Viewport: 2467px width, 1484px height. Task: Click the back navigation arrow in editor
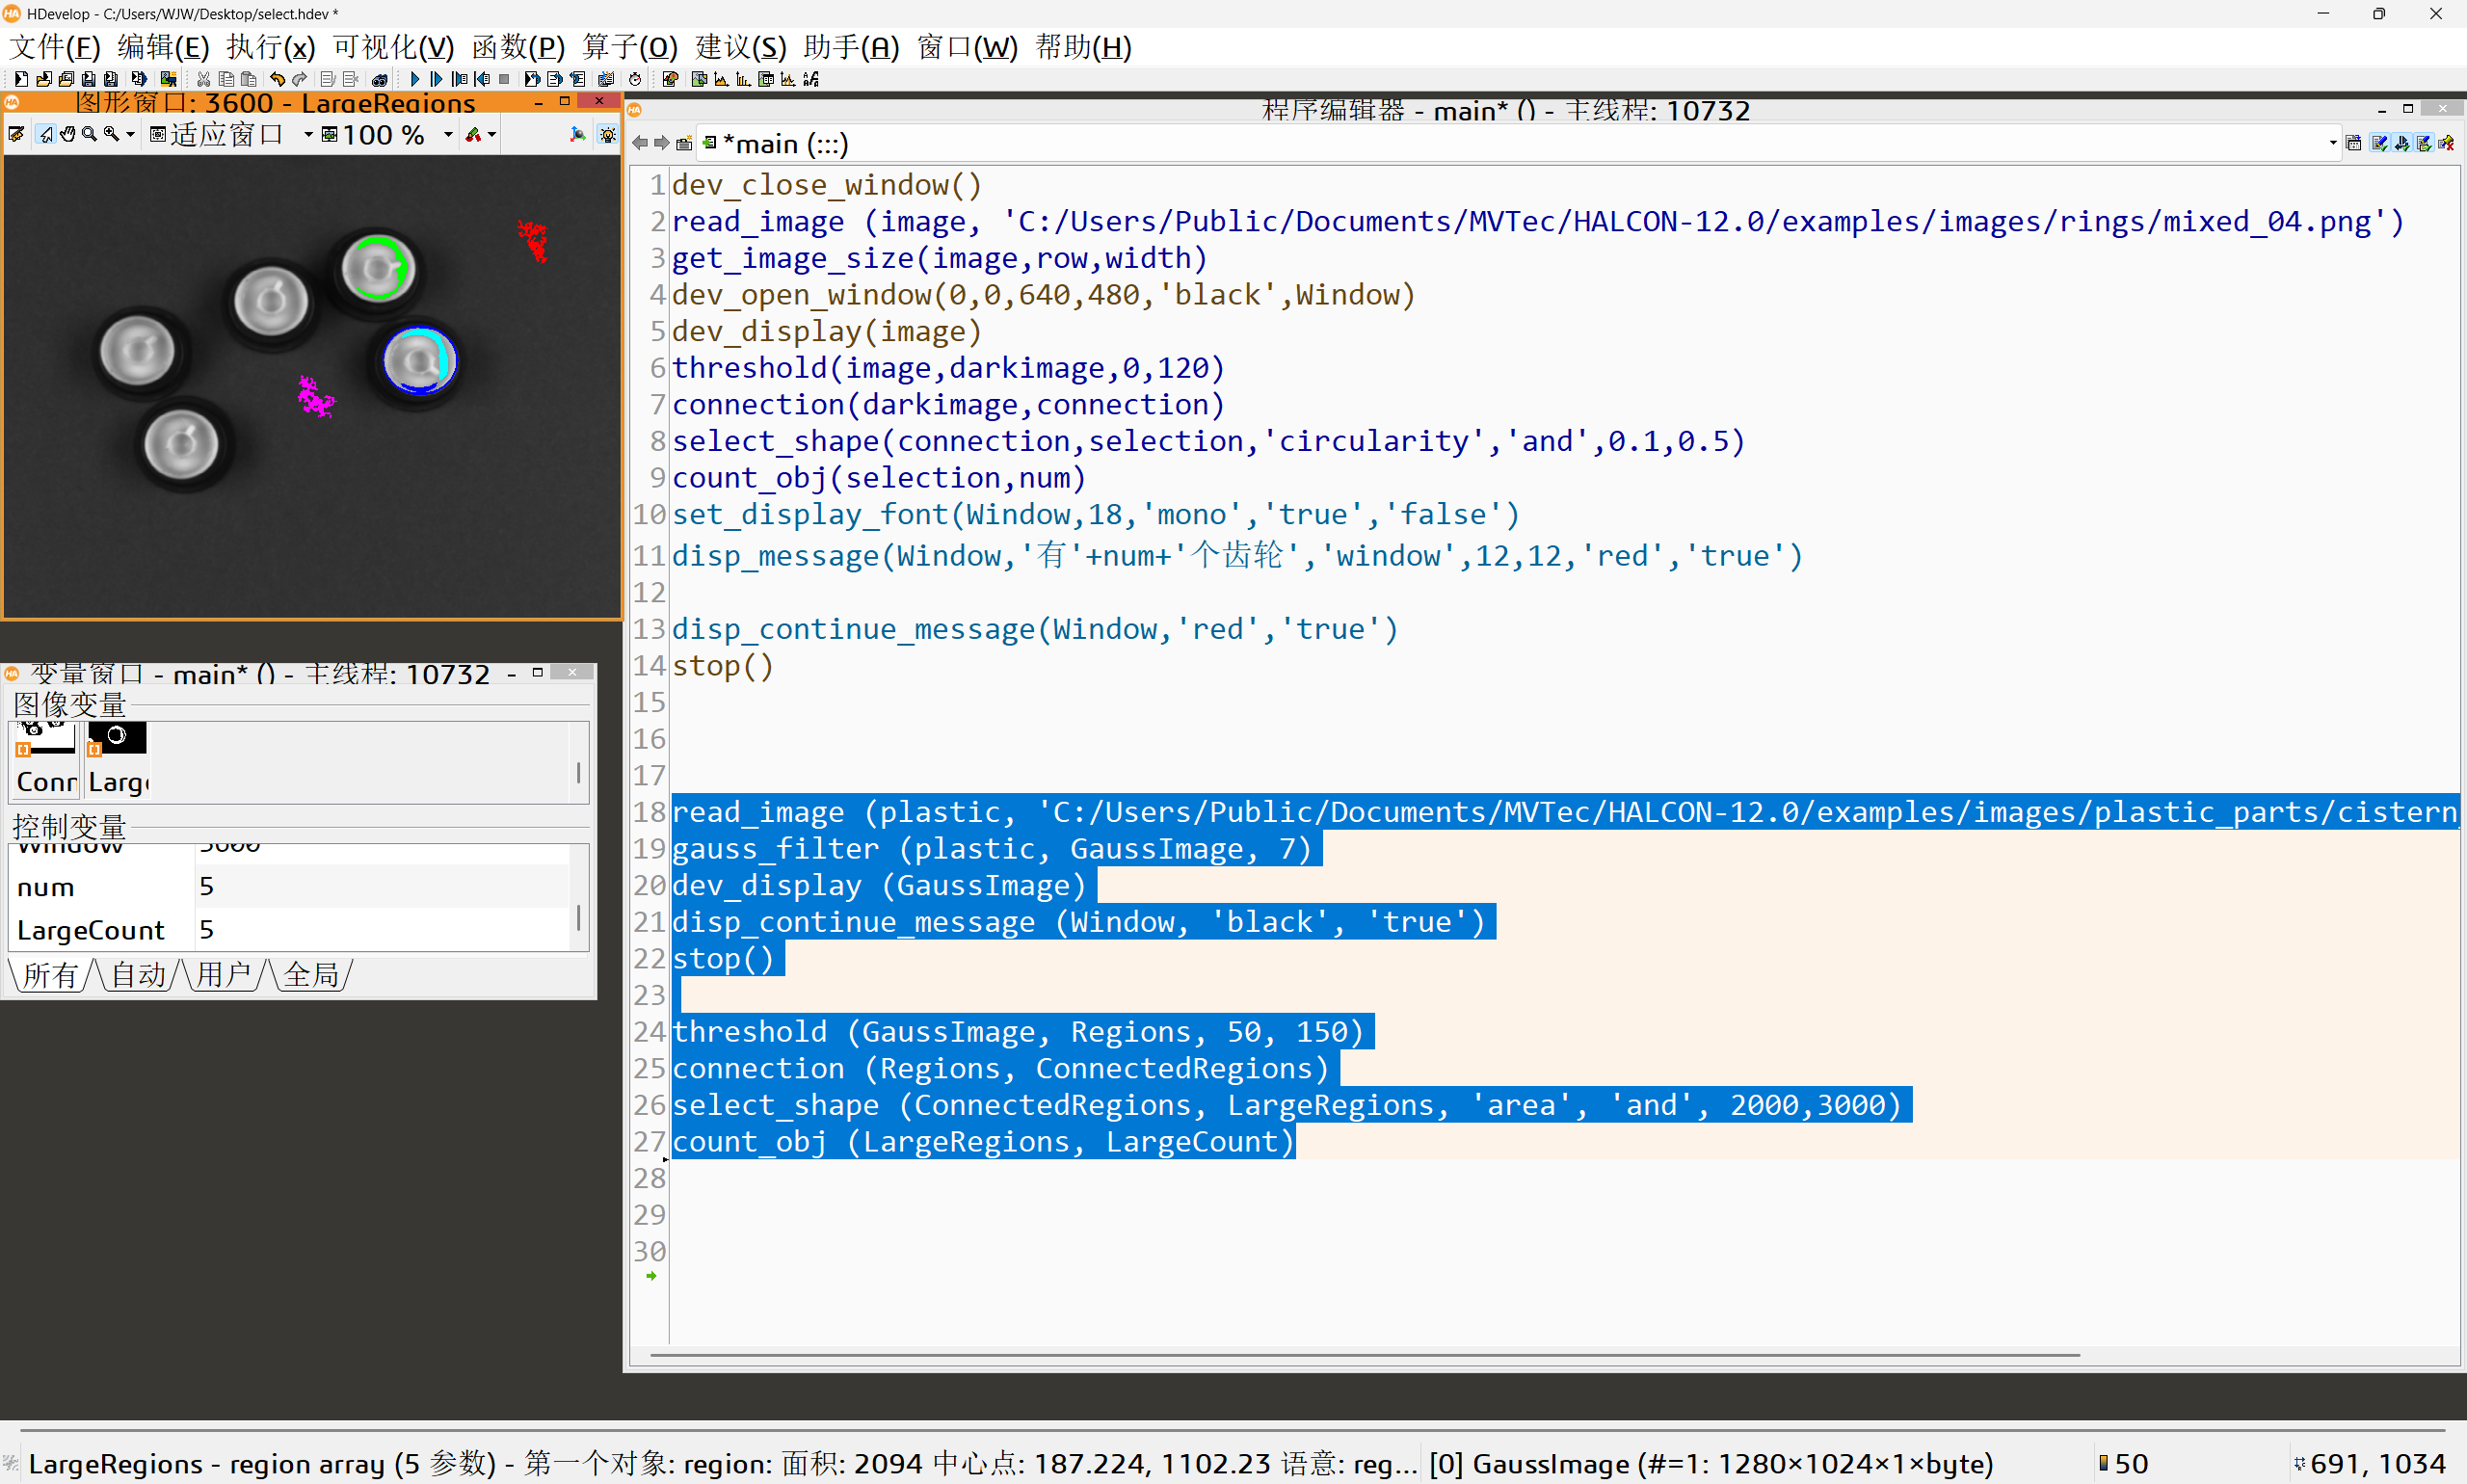coord(640,143)
